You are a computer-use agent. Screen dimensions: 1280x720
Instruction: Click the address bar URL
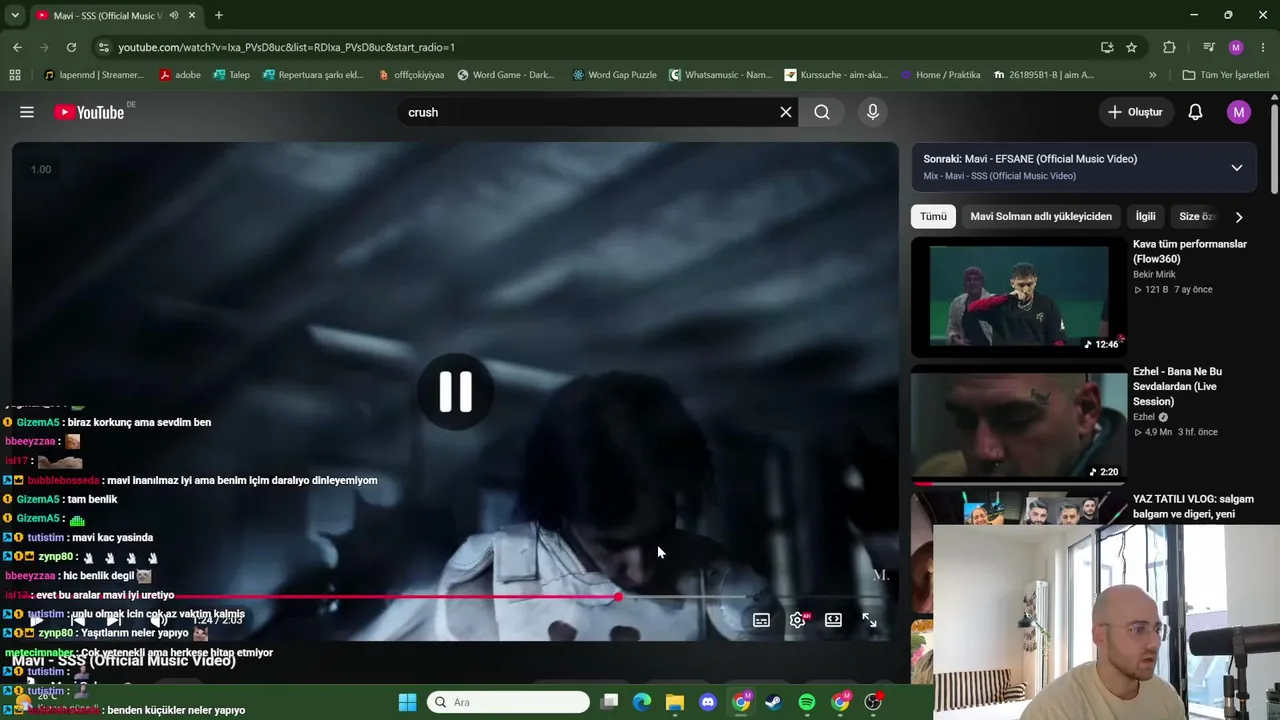(286, 47)
